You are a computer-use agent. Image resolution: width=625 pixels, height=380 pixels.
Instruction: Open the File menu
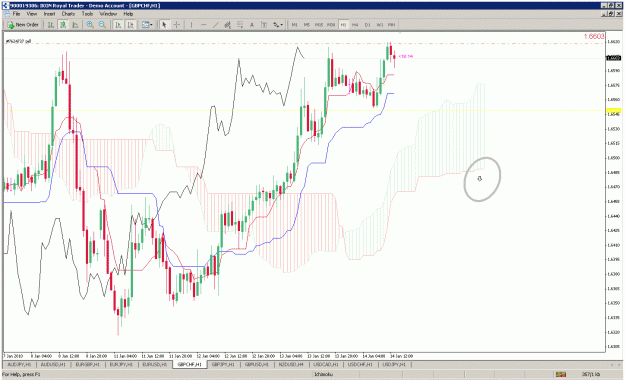coord(16,14)
